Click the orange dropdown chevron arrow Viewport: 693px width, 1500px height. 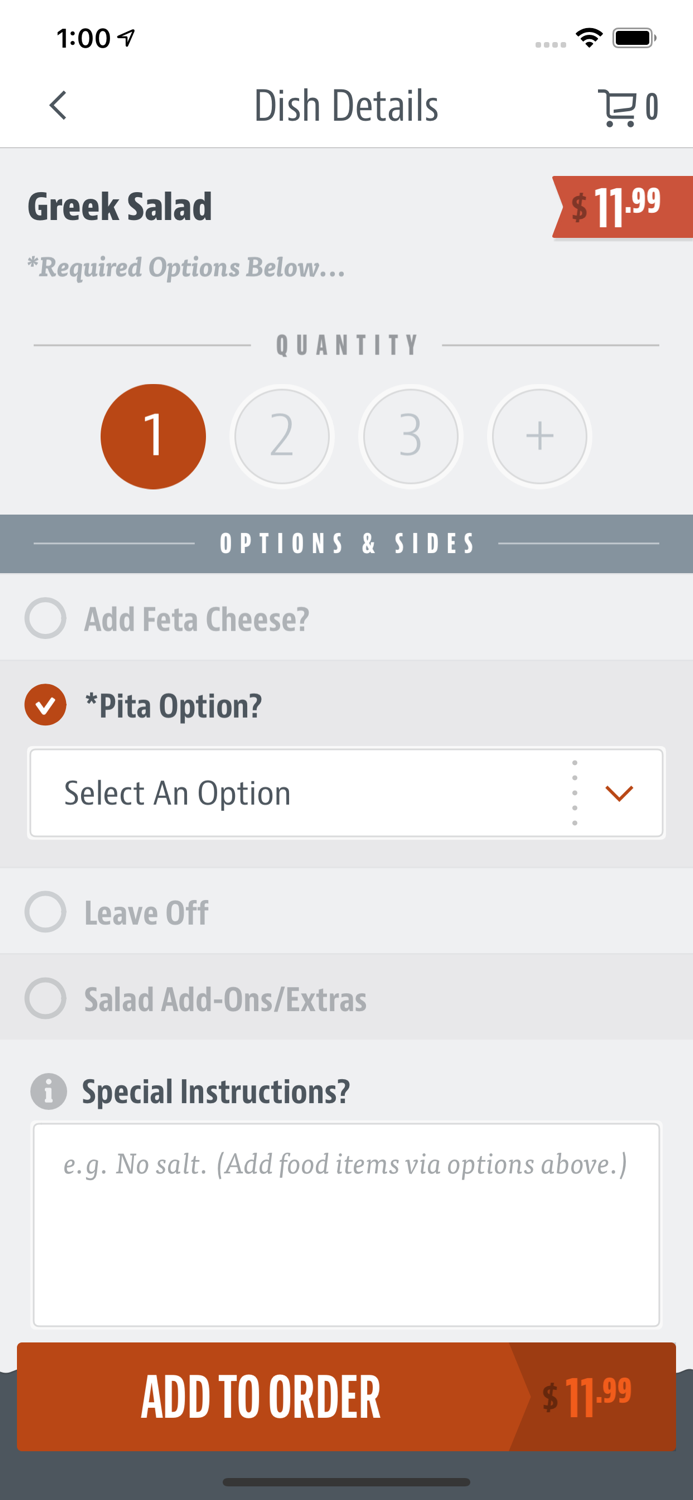[x=620, y=793]
